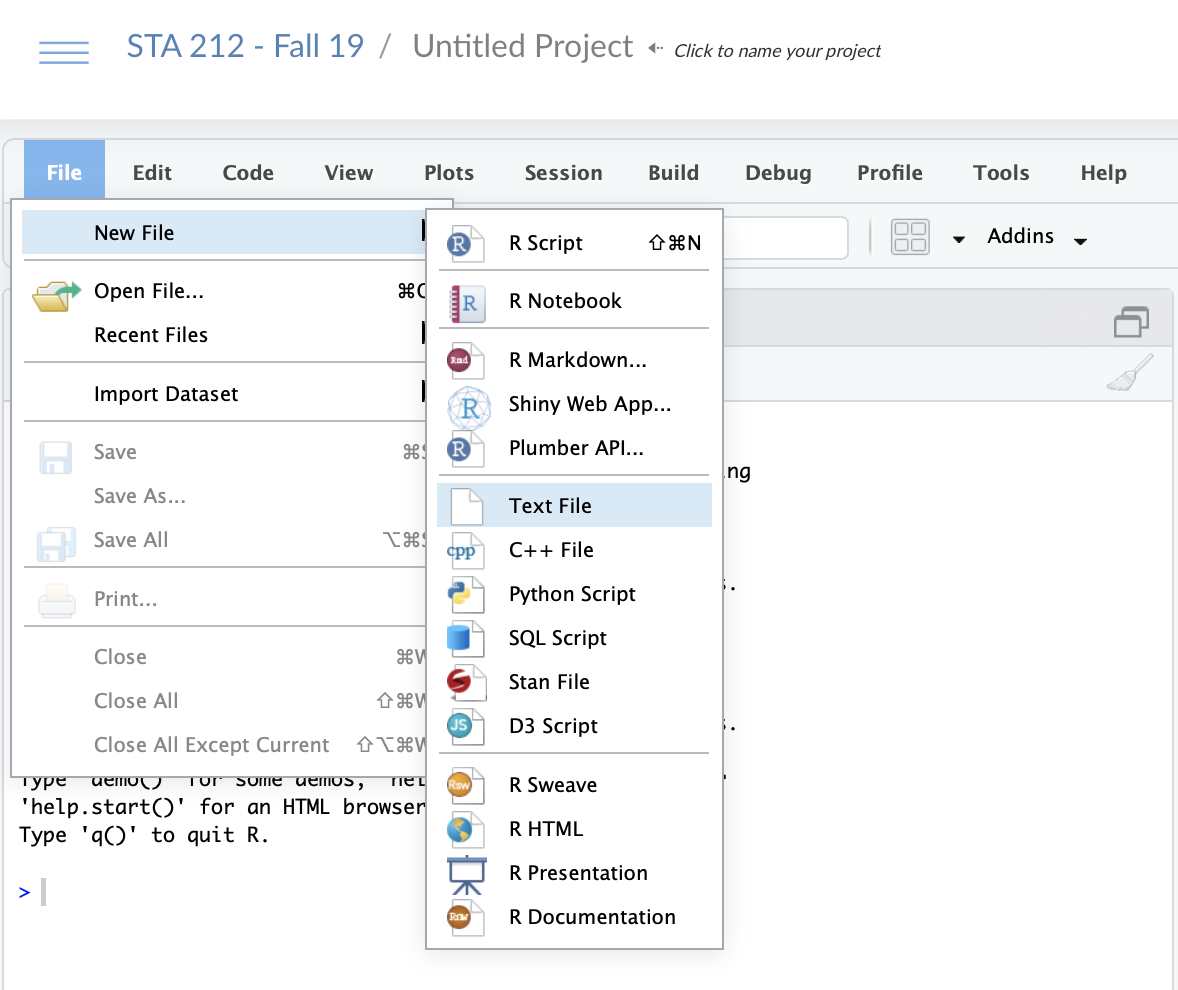Select R Notebook menu entry
Viewport: 1178px width, 990px height.
[x=575, y=302]
